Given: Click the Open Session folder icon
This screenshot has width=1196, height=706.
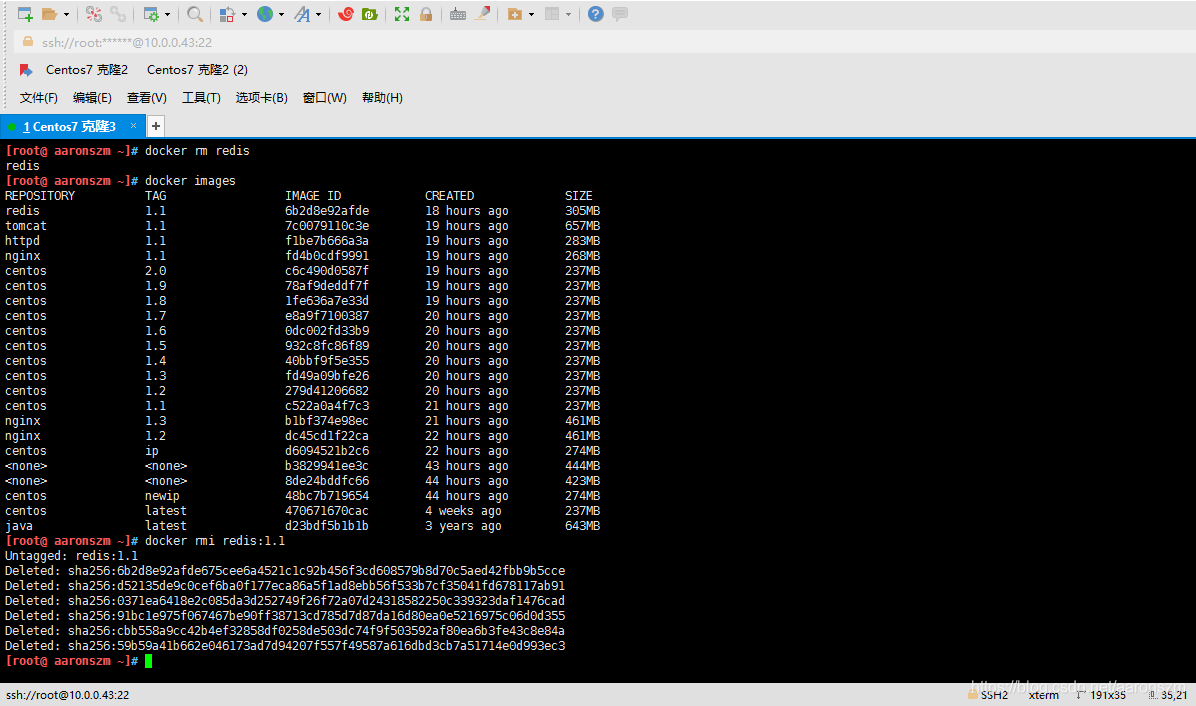Looking at the screenshot, I should (x=50, y=14).
